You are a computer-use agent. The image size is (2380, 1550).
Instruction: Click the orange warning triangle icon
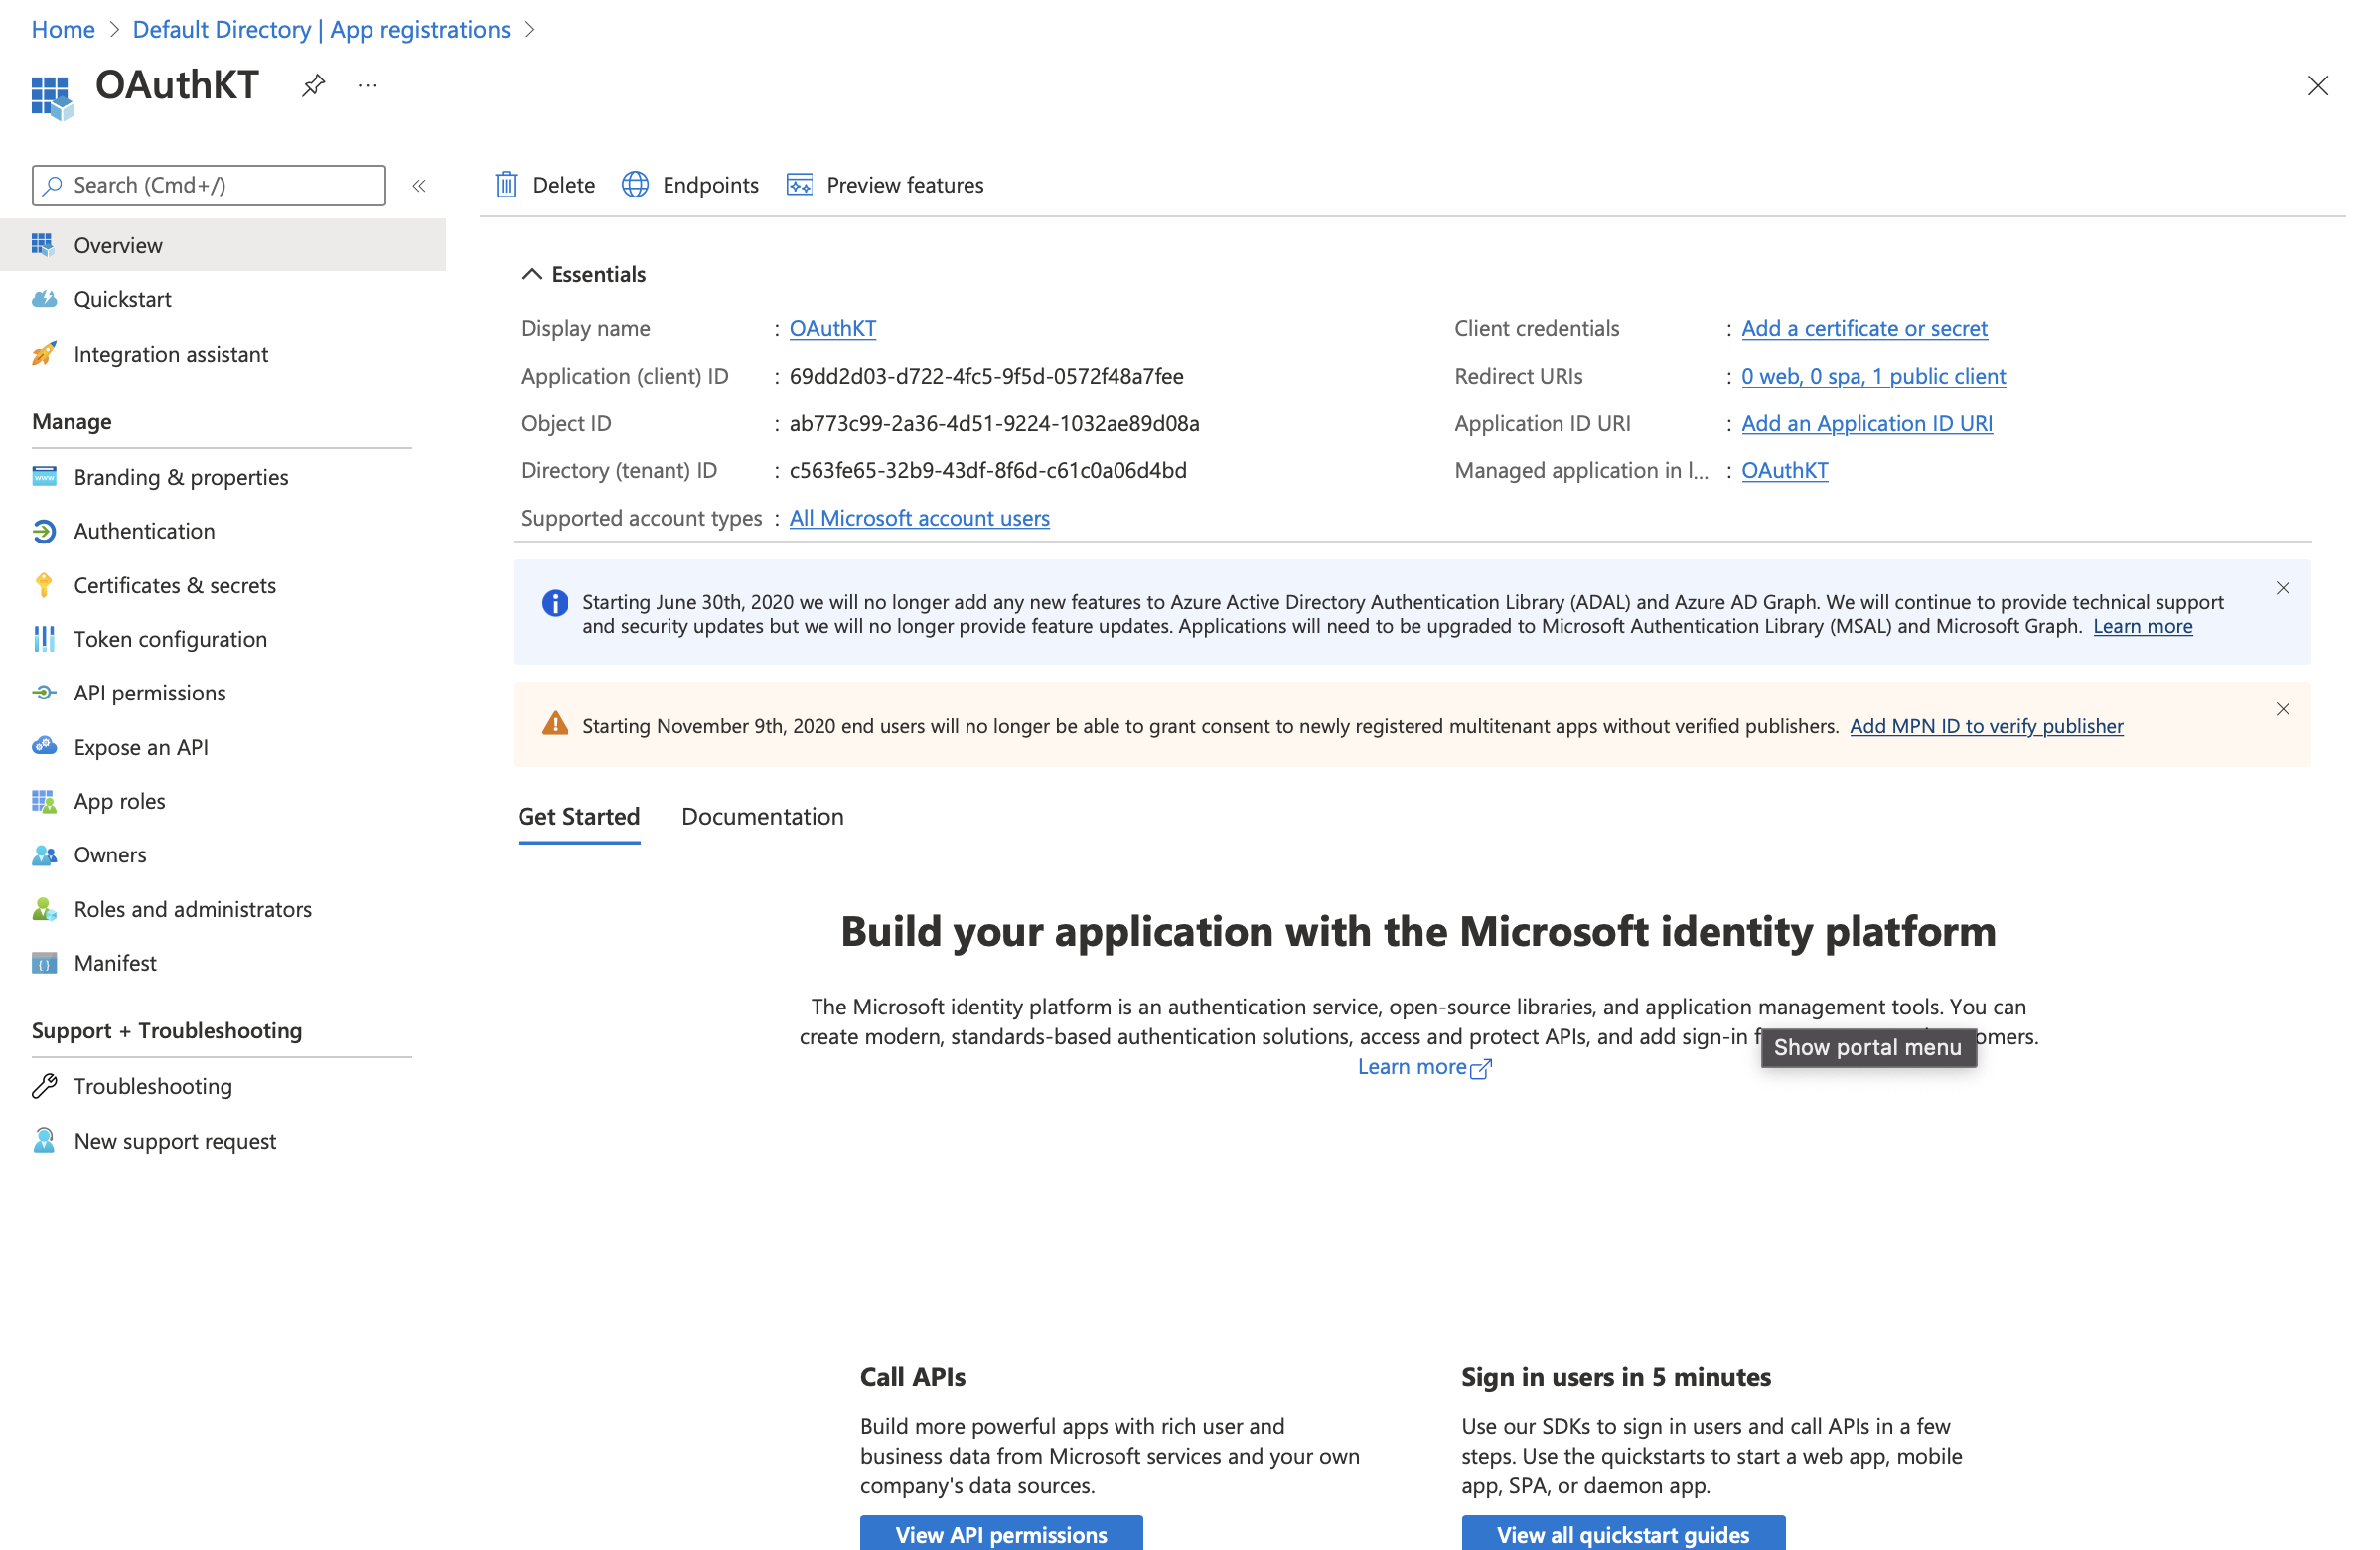pyautogui.click(x=555, y=724)
